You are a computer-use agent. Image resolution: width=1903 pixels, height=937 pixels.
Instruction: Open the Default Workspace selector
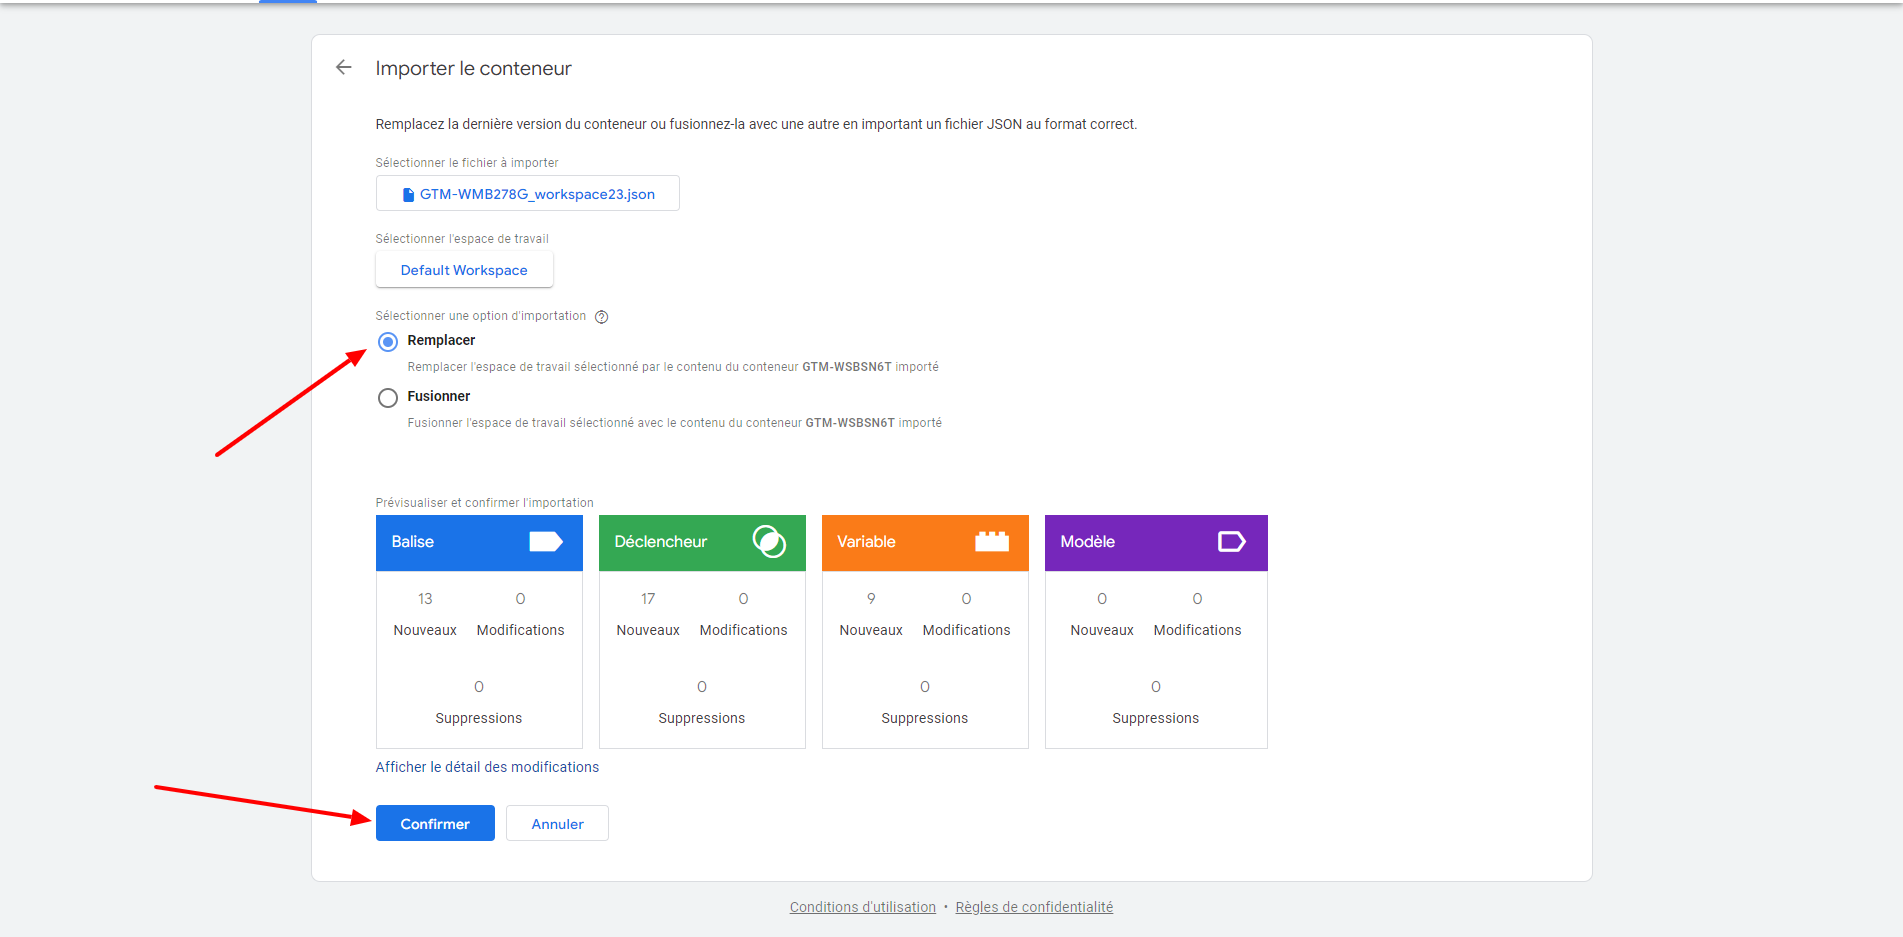click(464, 270)
